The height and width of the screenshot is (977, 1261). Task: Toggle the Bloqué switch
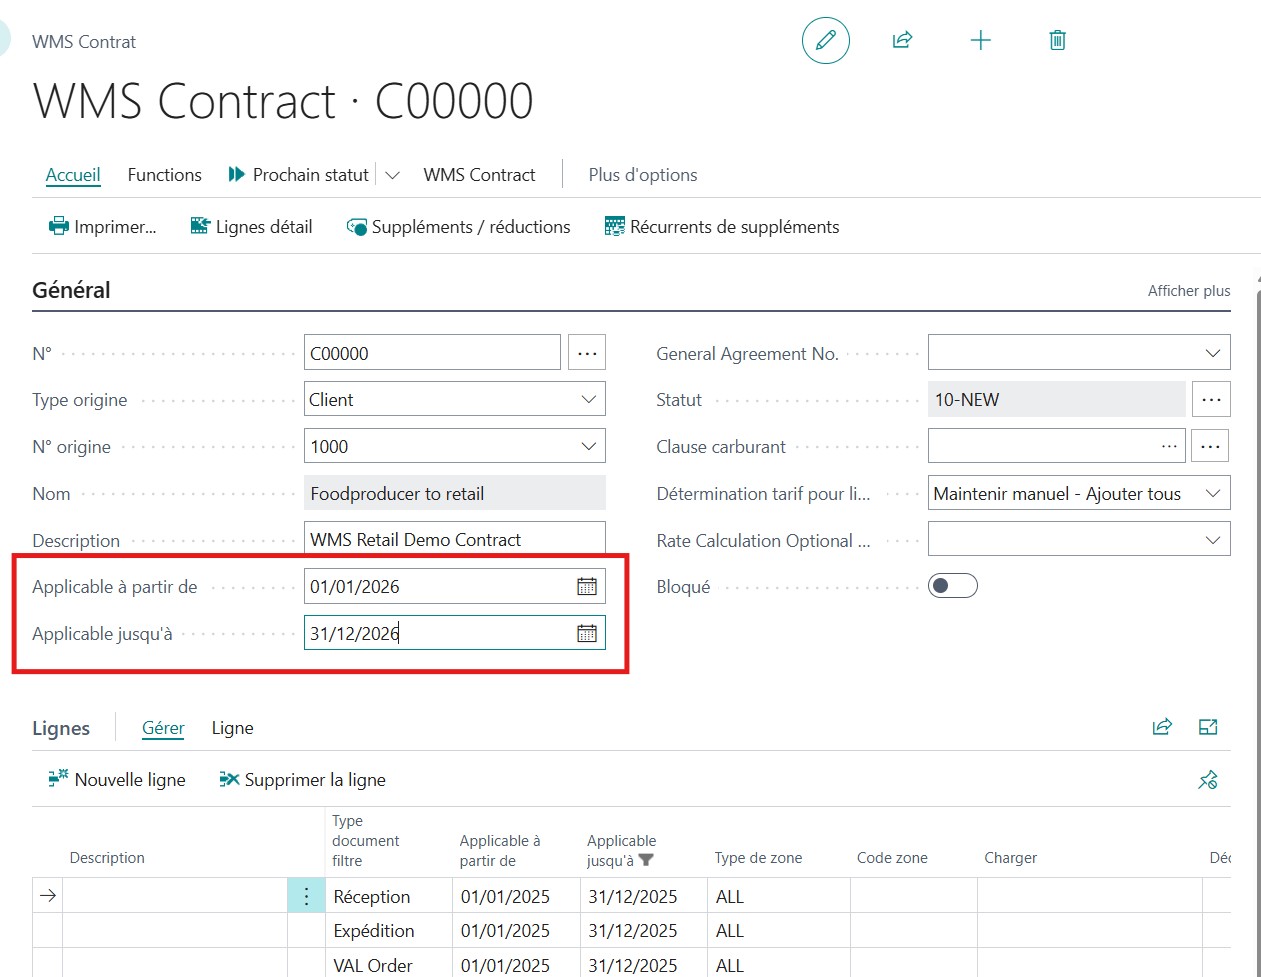[x=952, y=586]
